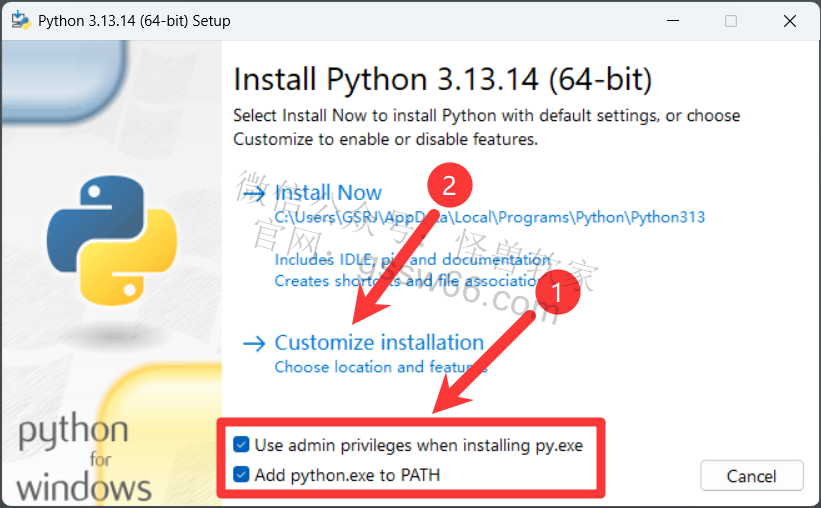Click 'Includes IDLE, pip and documentation' text
The height and width of the screenshot is (508, 821).
click(413, 260)
